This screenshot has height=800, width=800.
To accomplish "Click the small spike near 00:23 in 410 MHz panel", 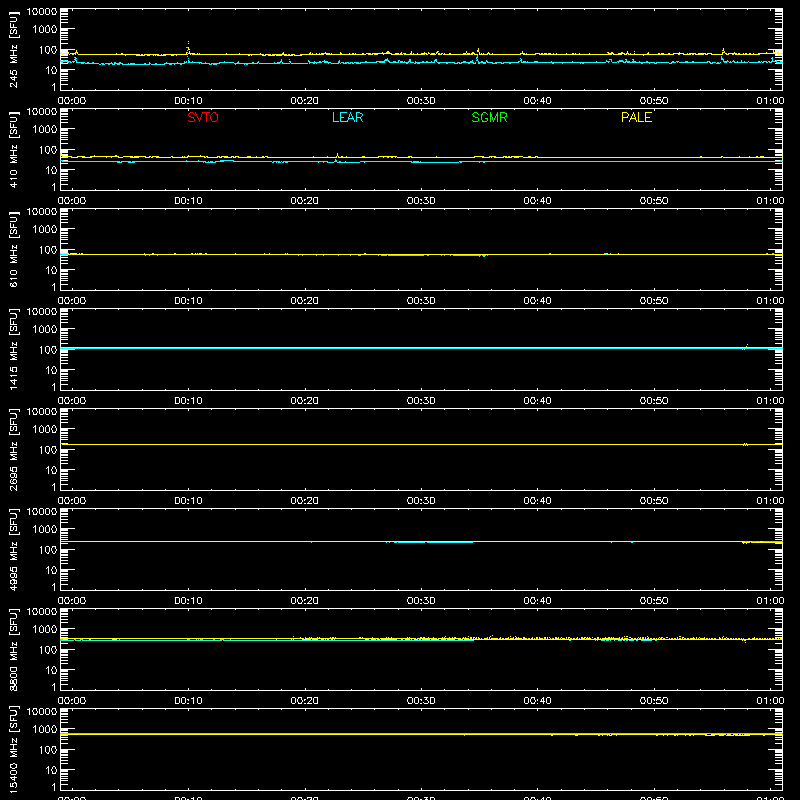I will pos(337,155).
